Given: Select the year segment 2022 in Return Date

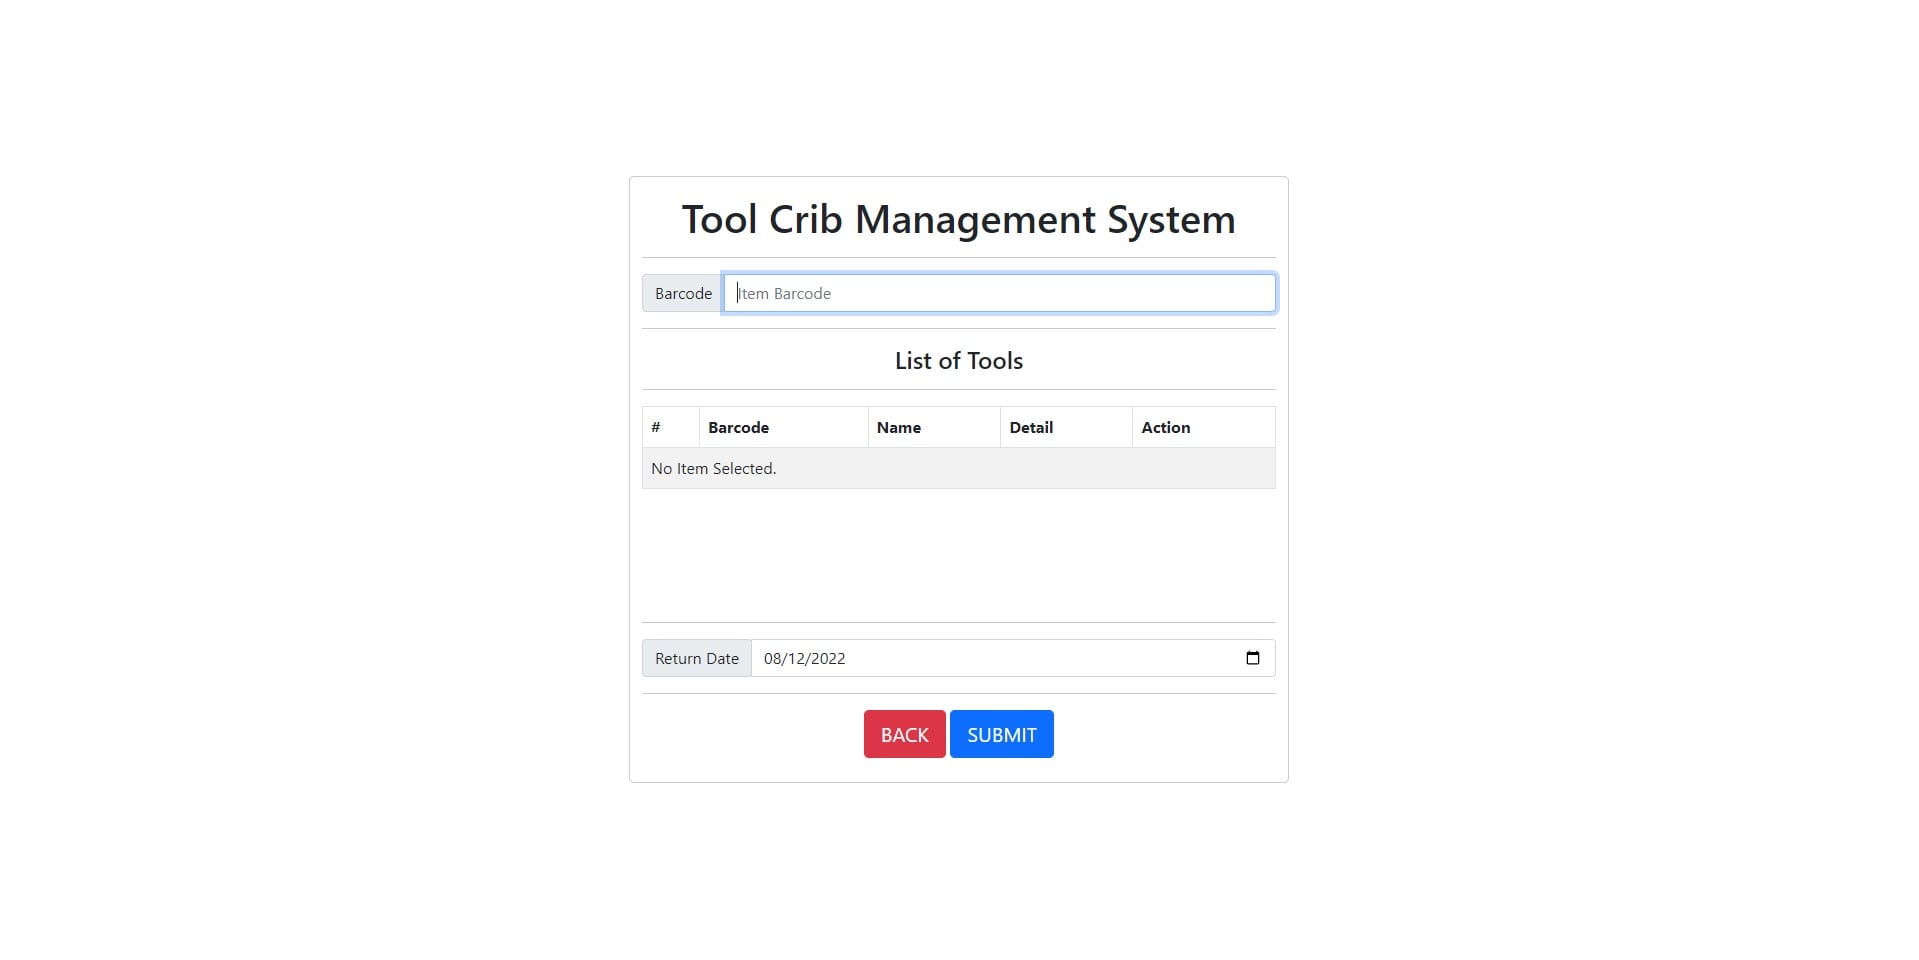Looking at the screenshot, I should click(828, 658).
